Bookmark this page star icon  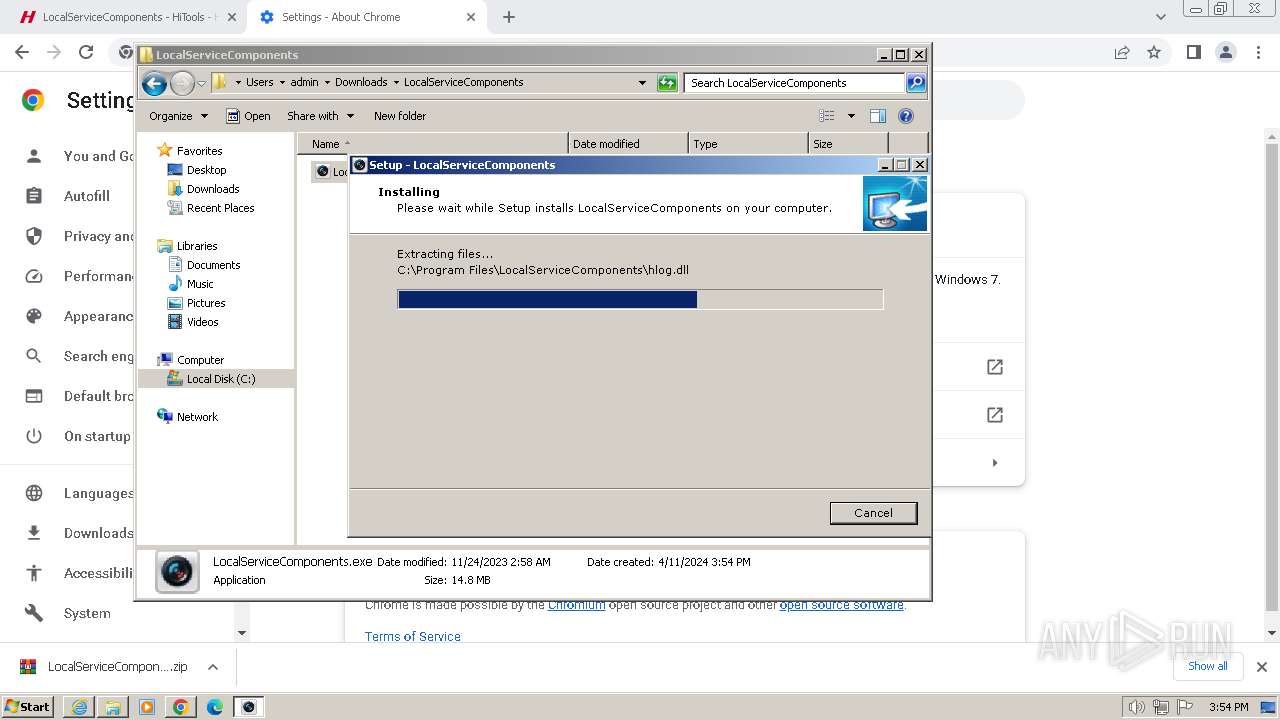point(1154,52)
